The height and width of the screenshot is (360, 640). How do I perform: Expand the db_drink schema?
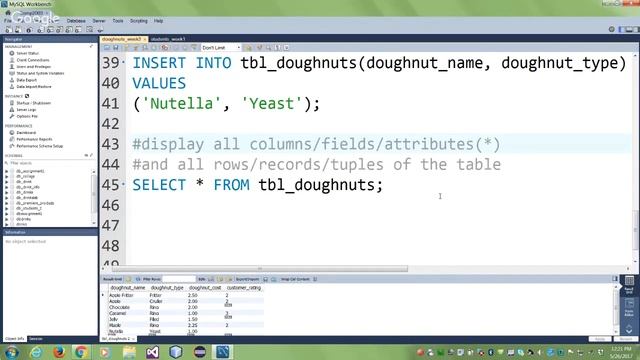[7, 182]
